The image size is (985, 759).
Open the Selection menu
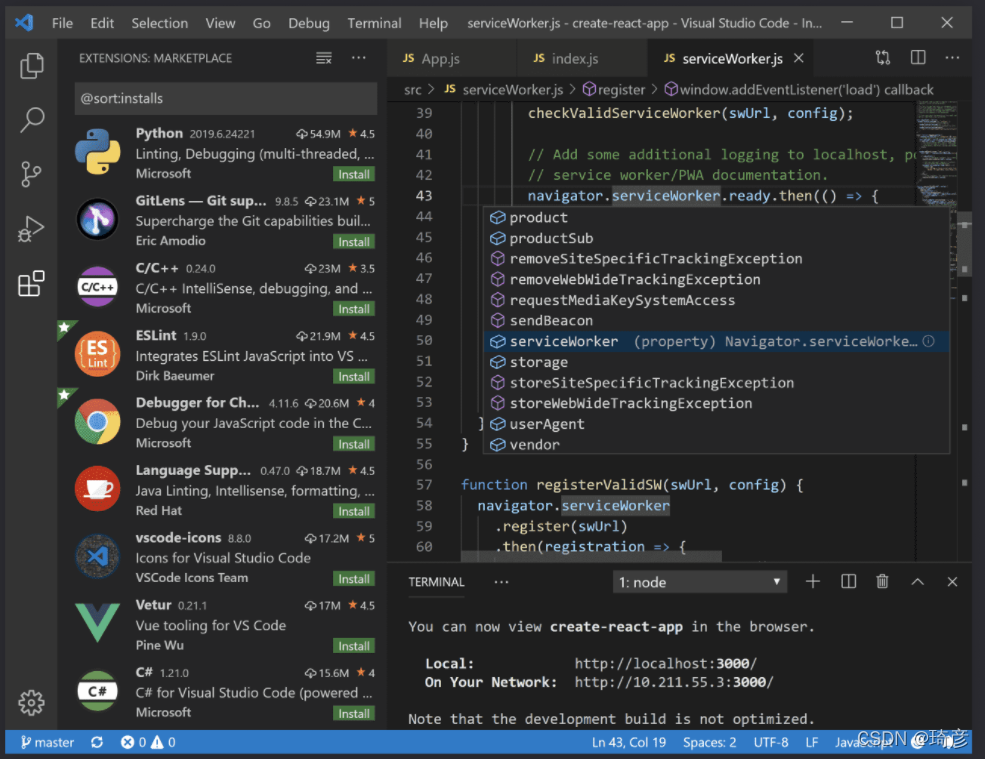click(x=160, y=23)
